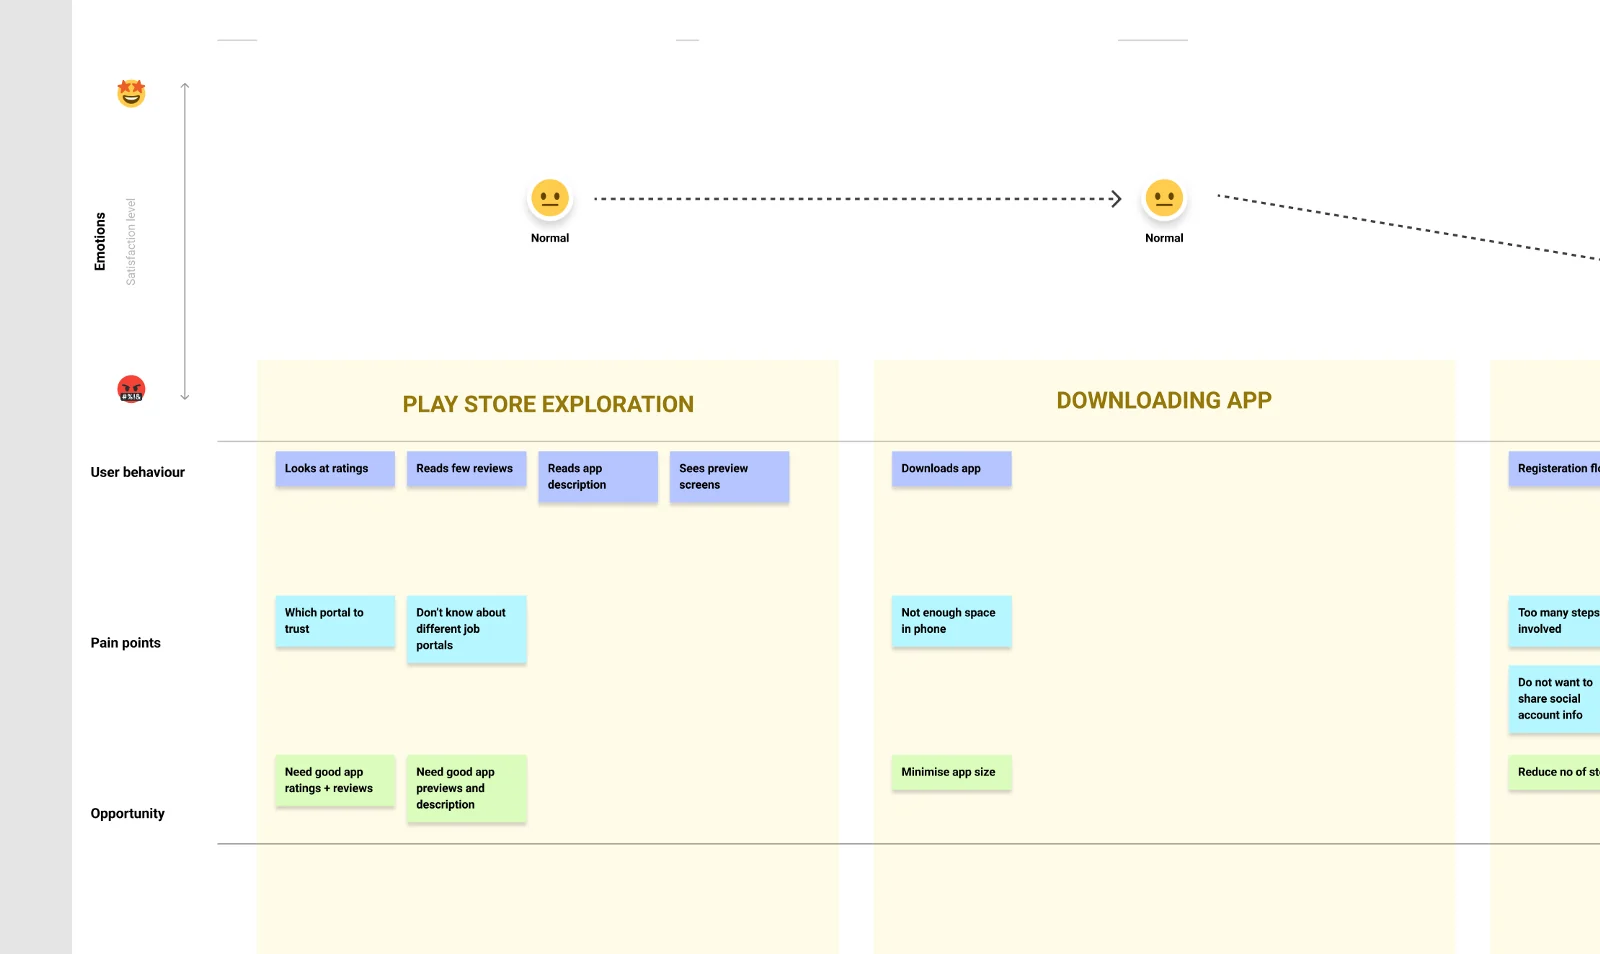Click the DOWNLOADING APP heading

click(1164, 400)
